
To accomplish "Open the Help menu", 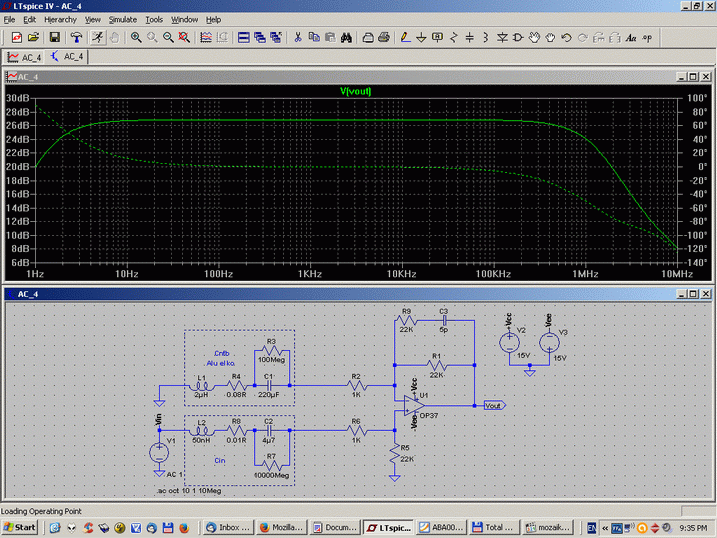I will tap(213, 20).
